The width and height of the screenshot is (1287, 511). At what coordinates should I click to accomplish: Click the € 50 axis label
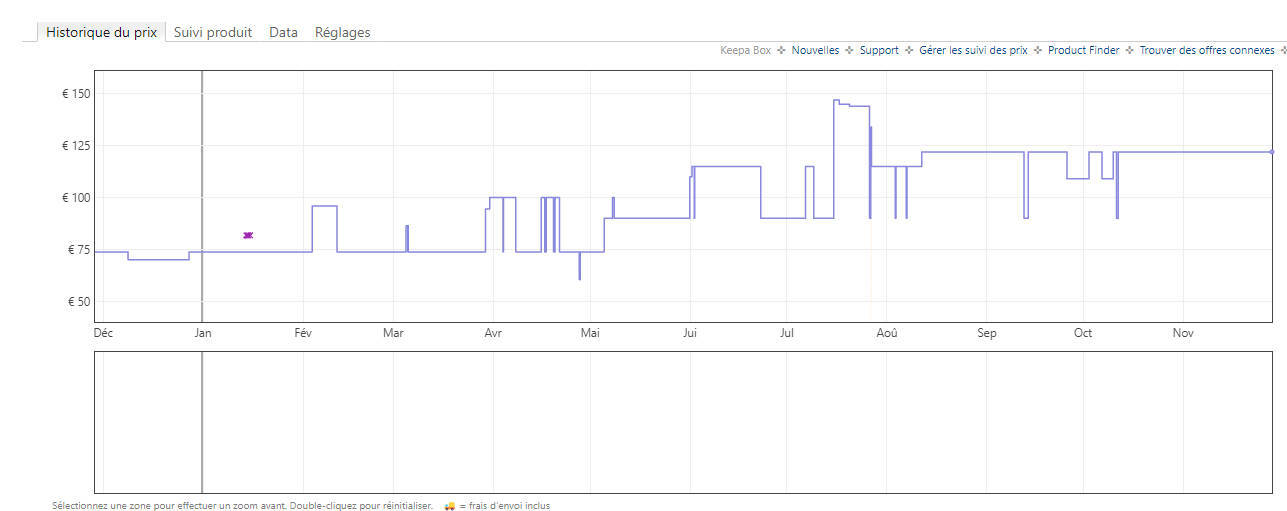point(79,302)
